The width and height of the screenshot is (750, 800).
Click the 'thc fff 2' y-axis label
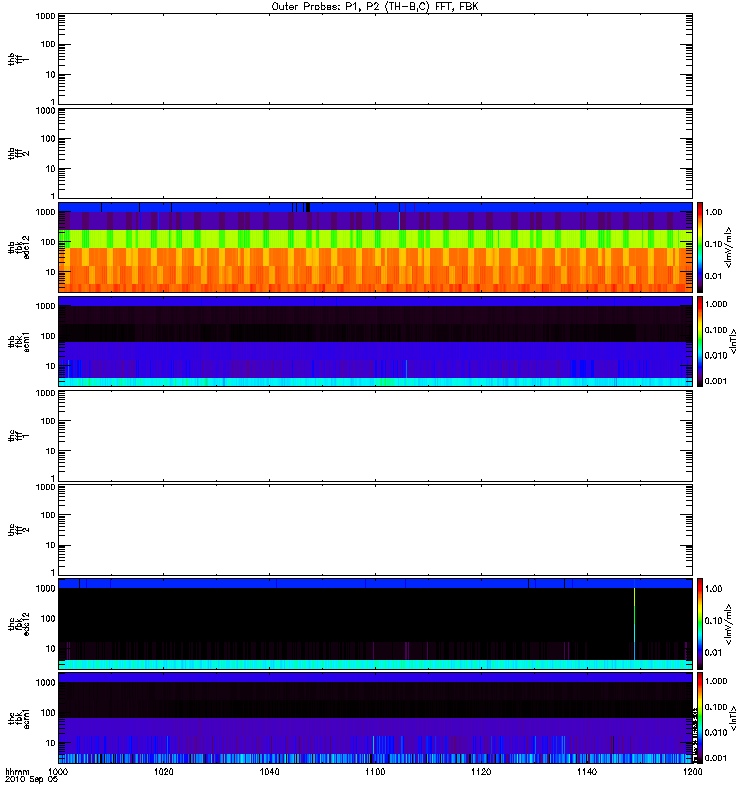[18, 530]
